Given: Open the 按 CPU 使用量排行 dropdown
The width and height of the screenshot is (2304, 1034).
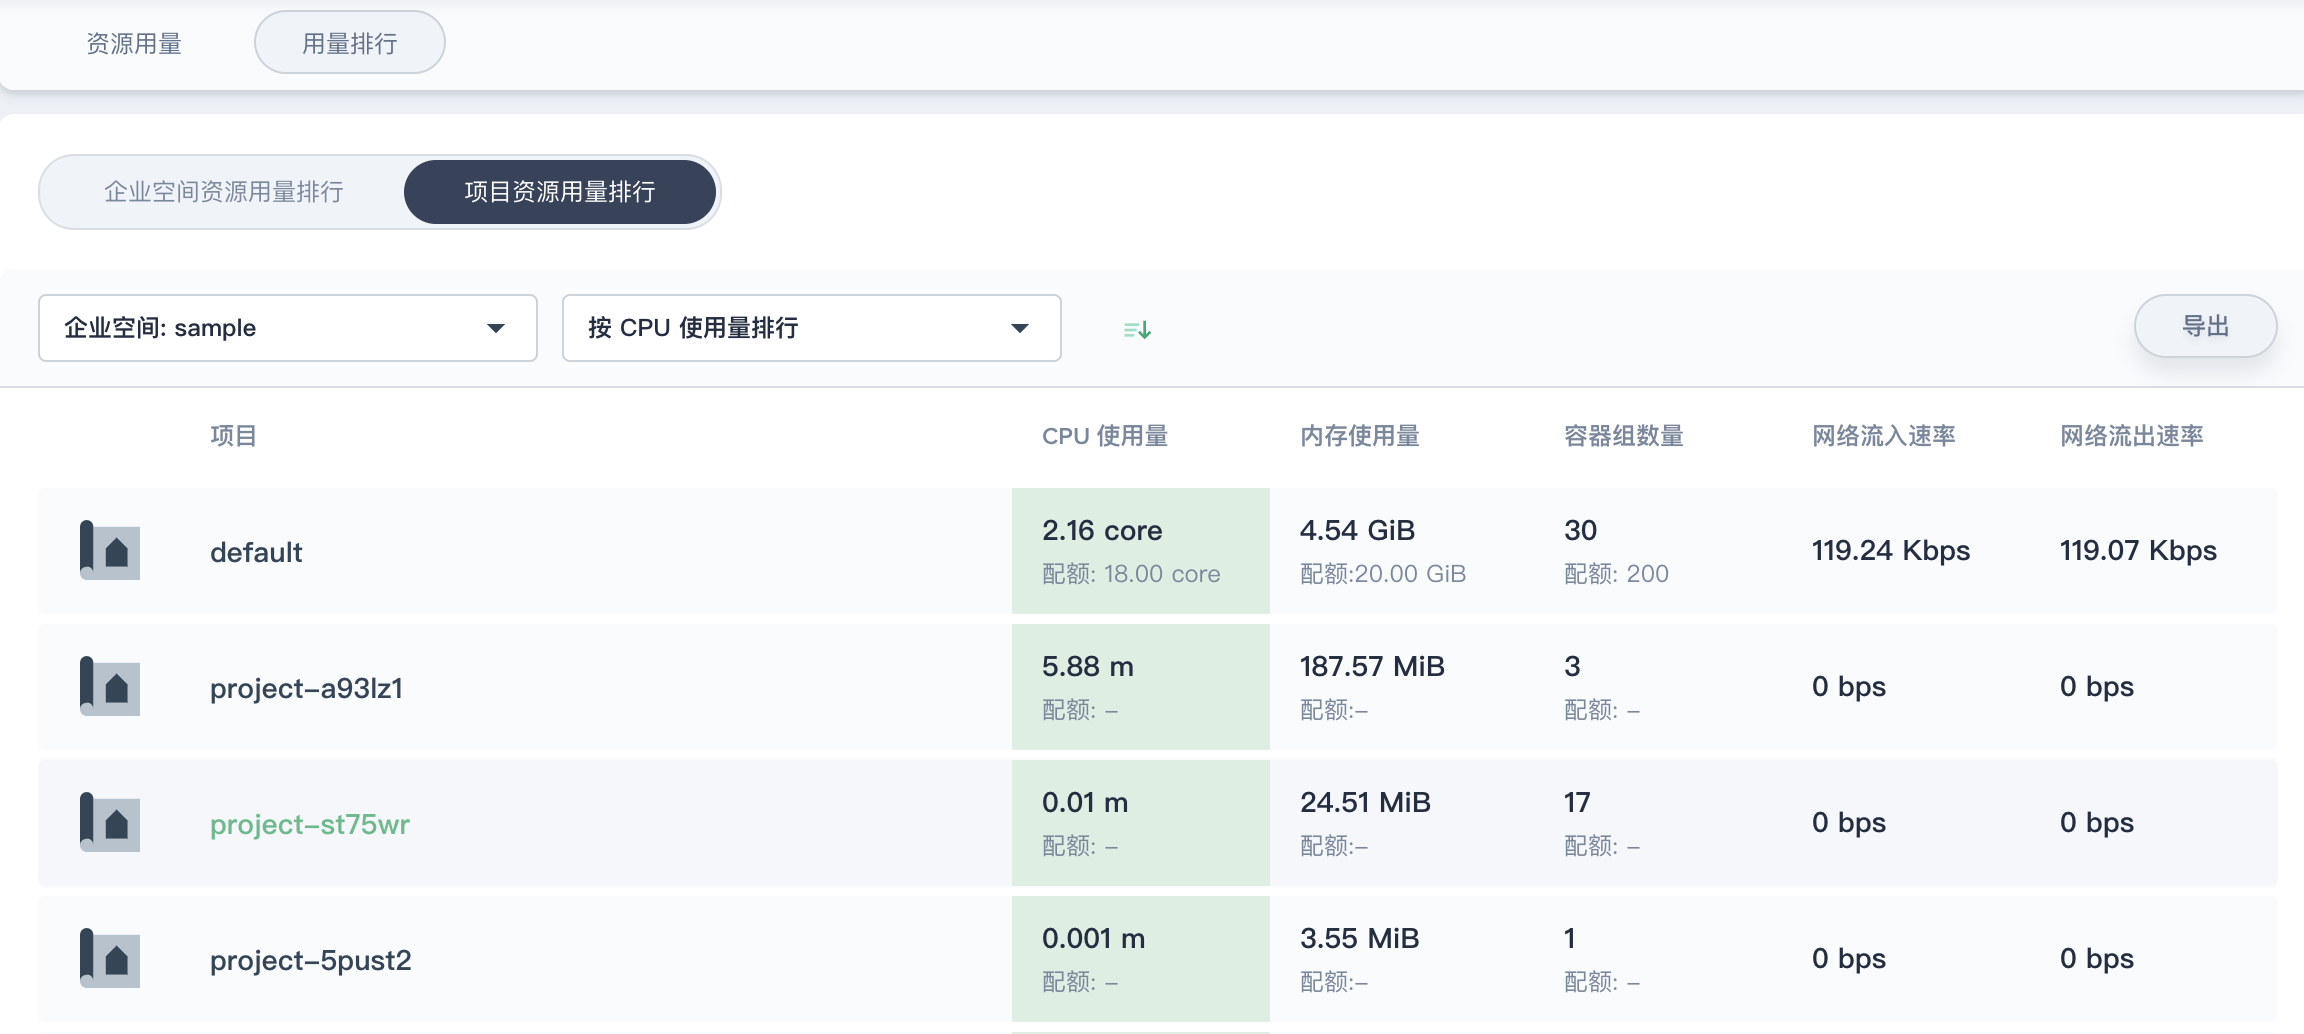Looking at the screenshot, I should (x=812, y=328).
